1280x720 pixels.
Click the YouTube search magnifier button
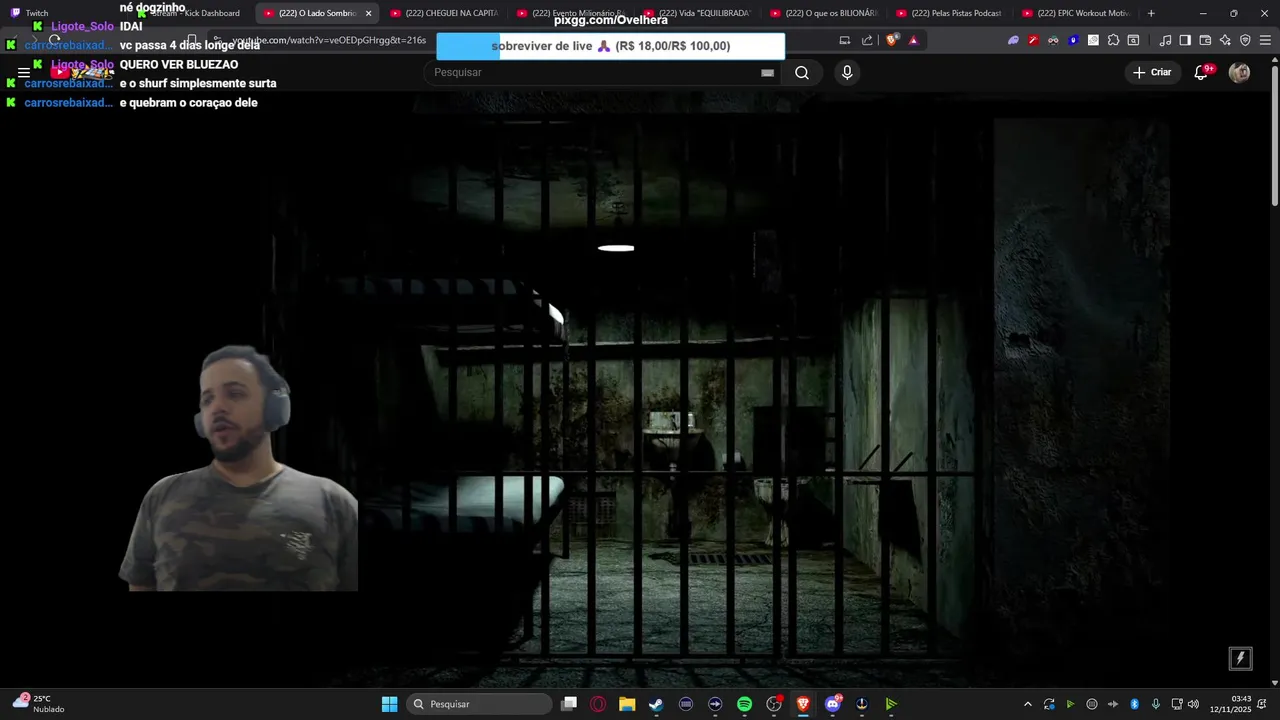801,72
